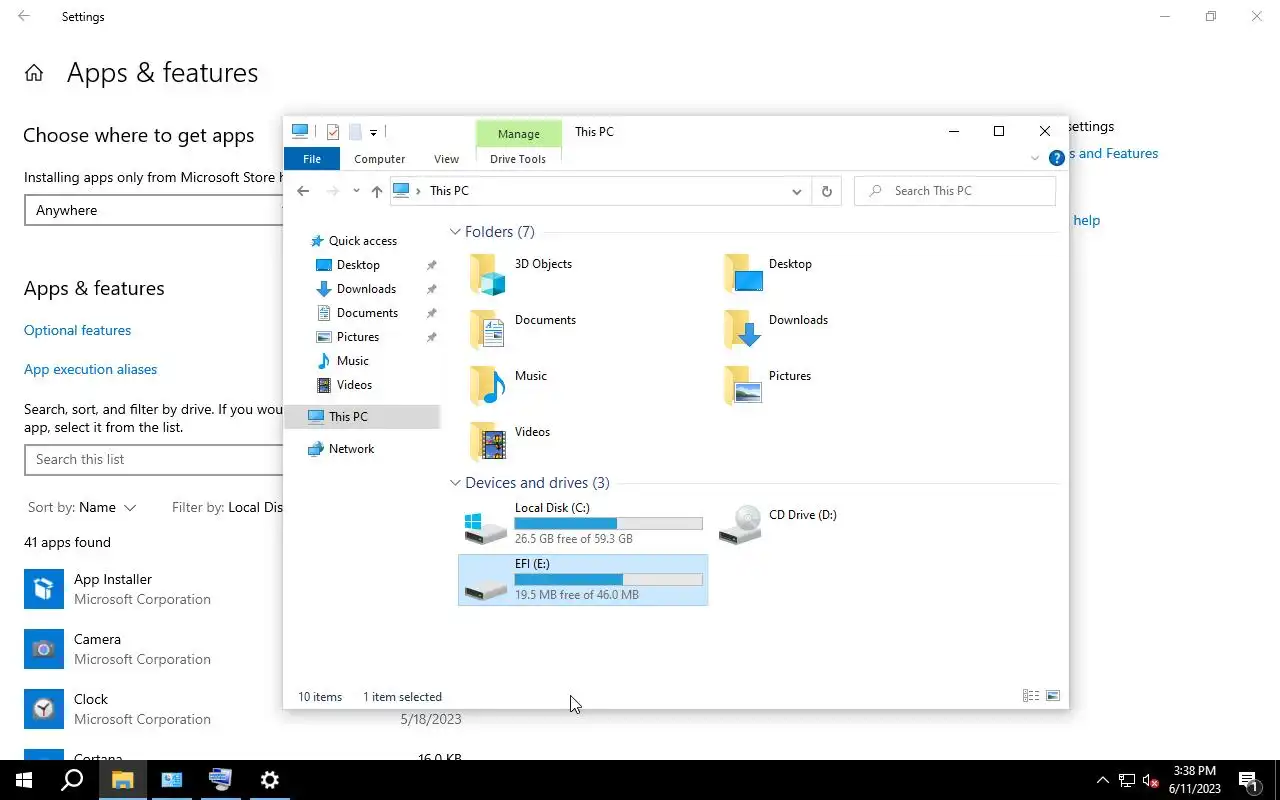Select Downloads in navigation pane
This screenshot has width=1280, height=800.
tap(366, 289)
